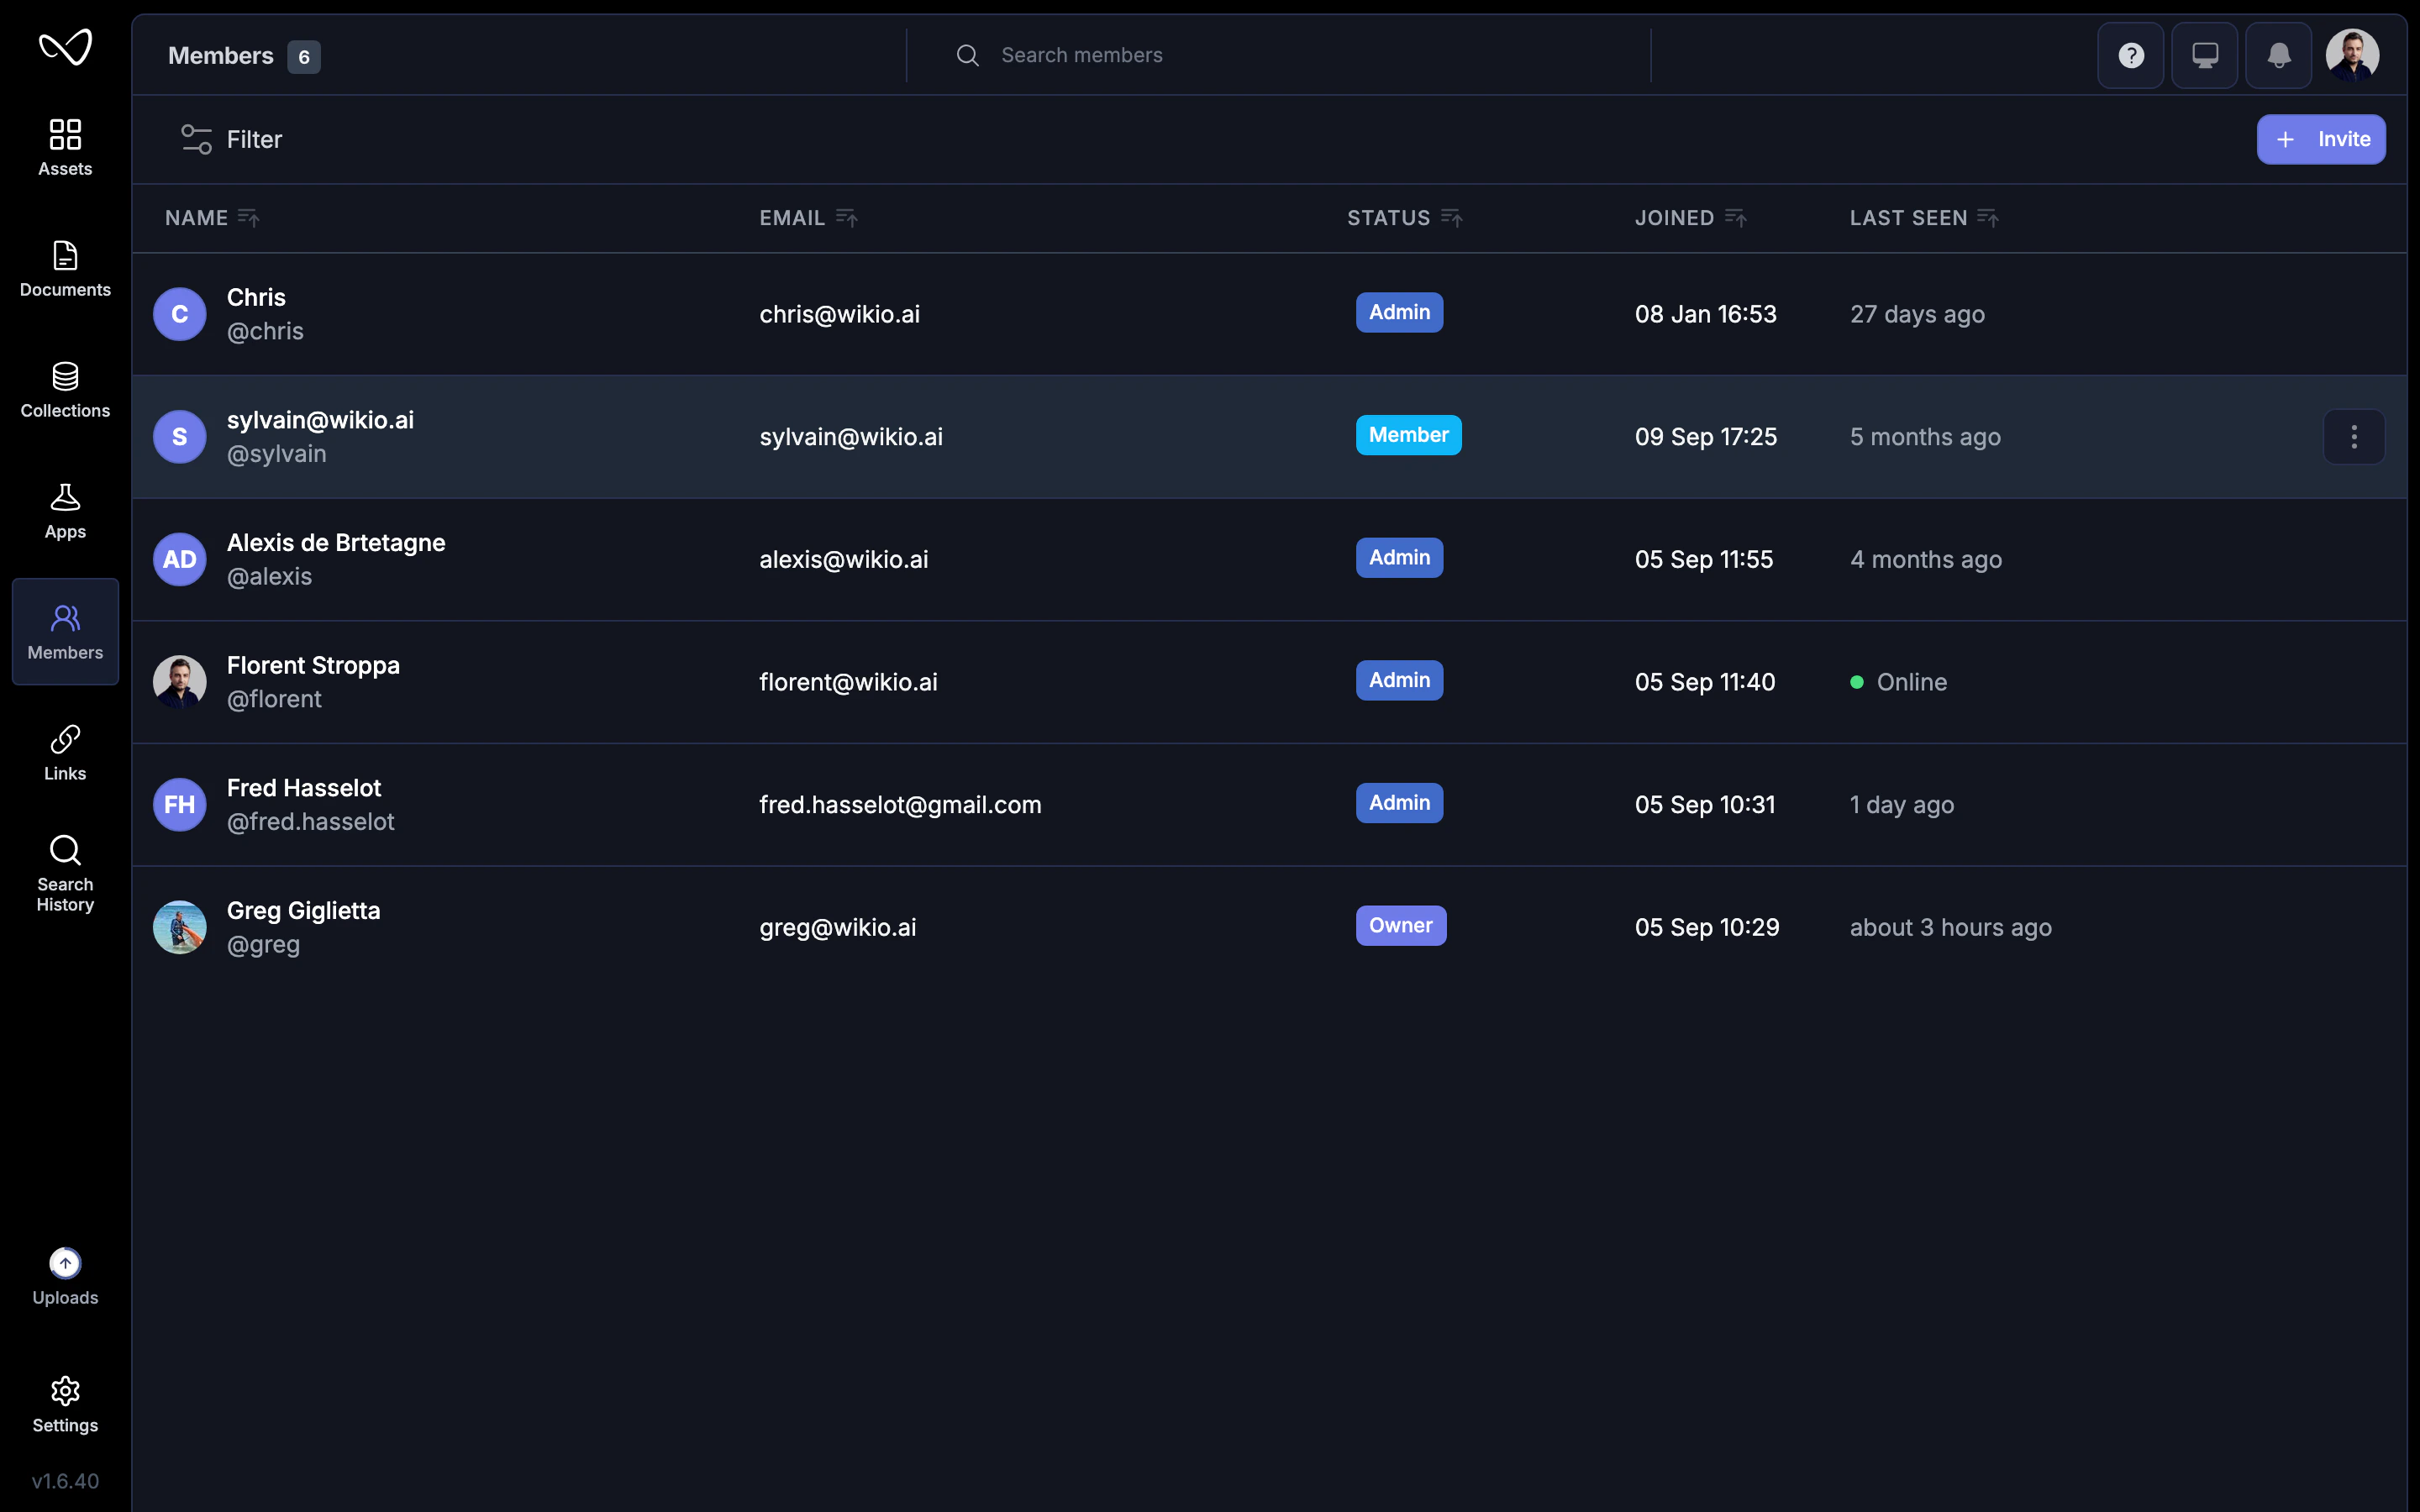Screen dimensions: 2420x1512
Task: Click the Invite button
Action: point(2320,139)
